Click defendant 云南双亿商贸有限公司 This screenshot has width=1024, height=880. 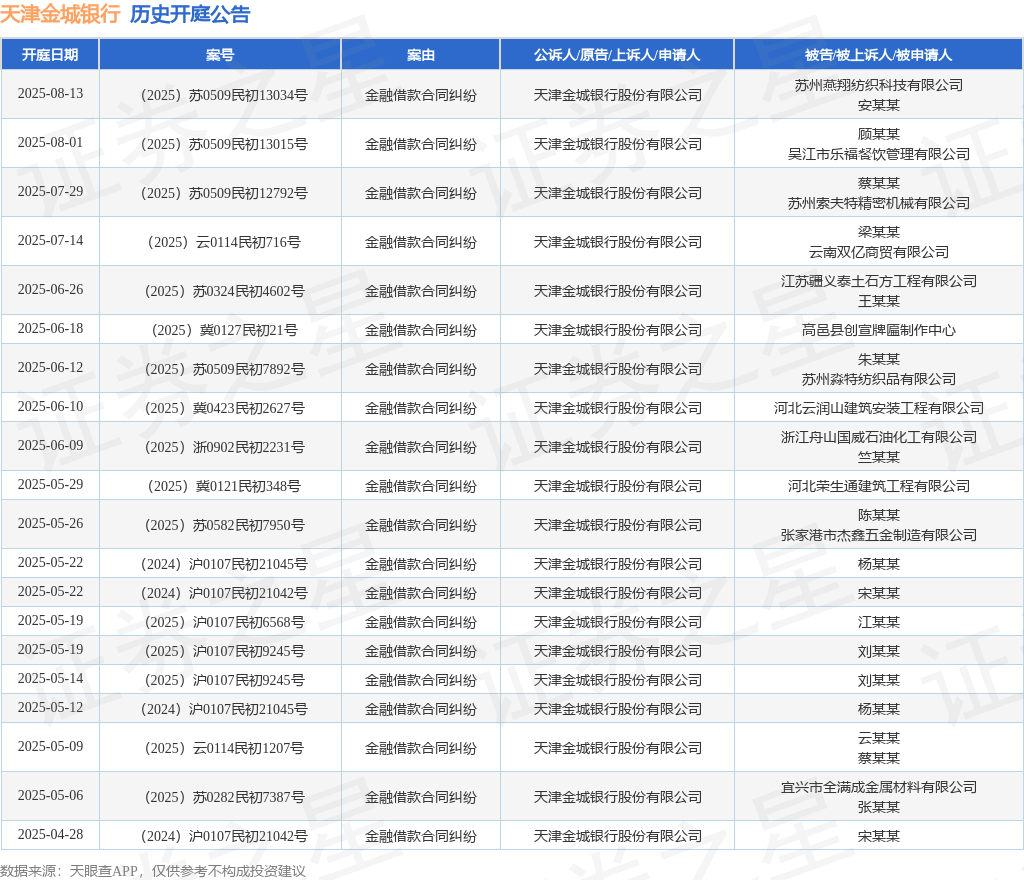[x=878, y=252]
